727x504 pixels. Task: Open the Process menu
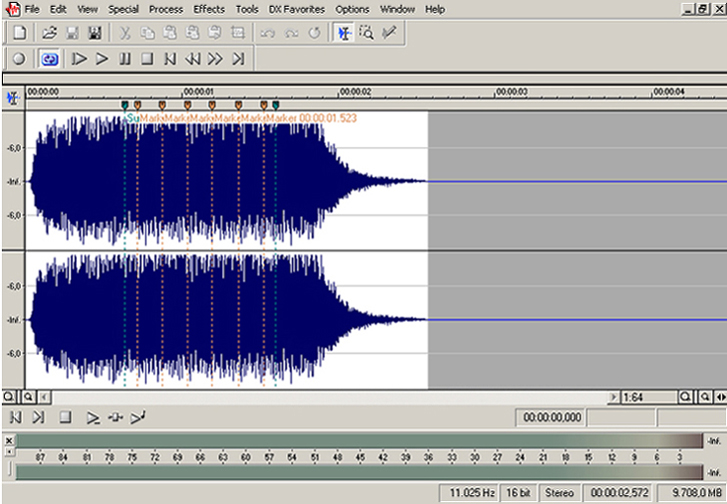point(165,9)
